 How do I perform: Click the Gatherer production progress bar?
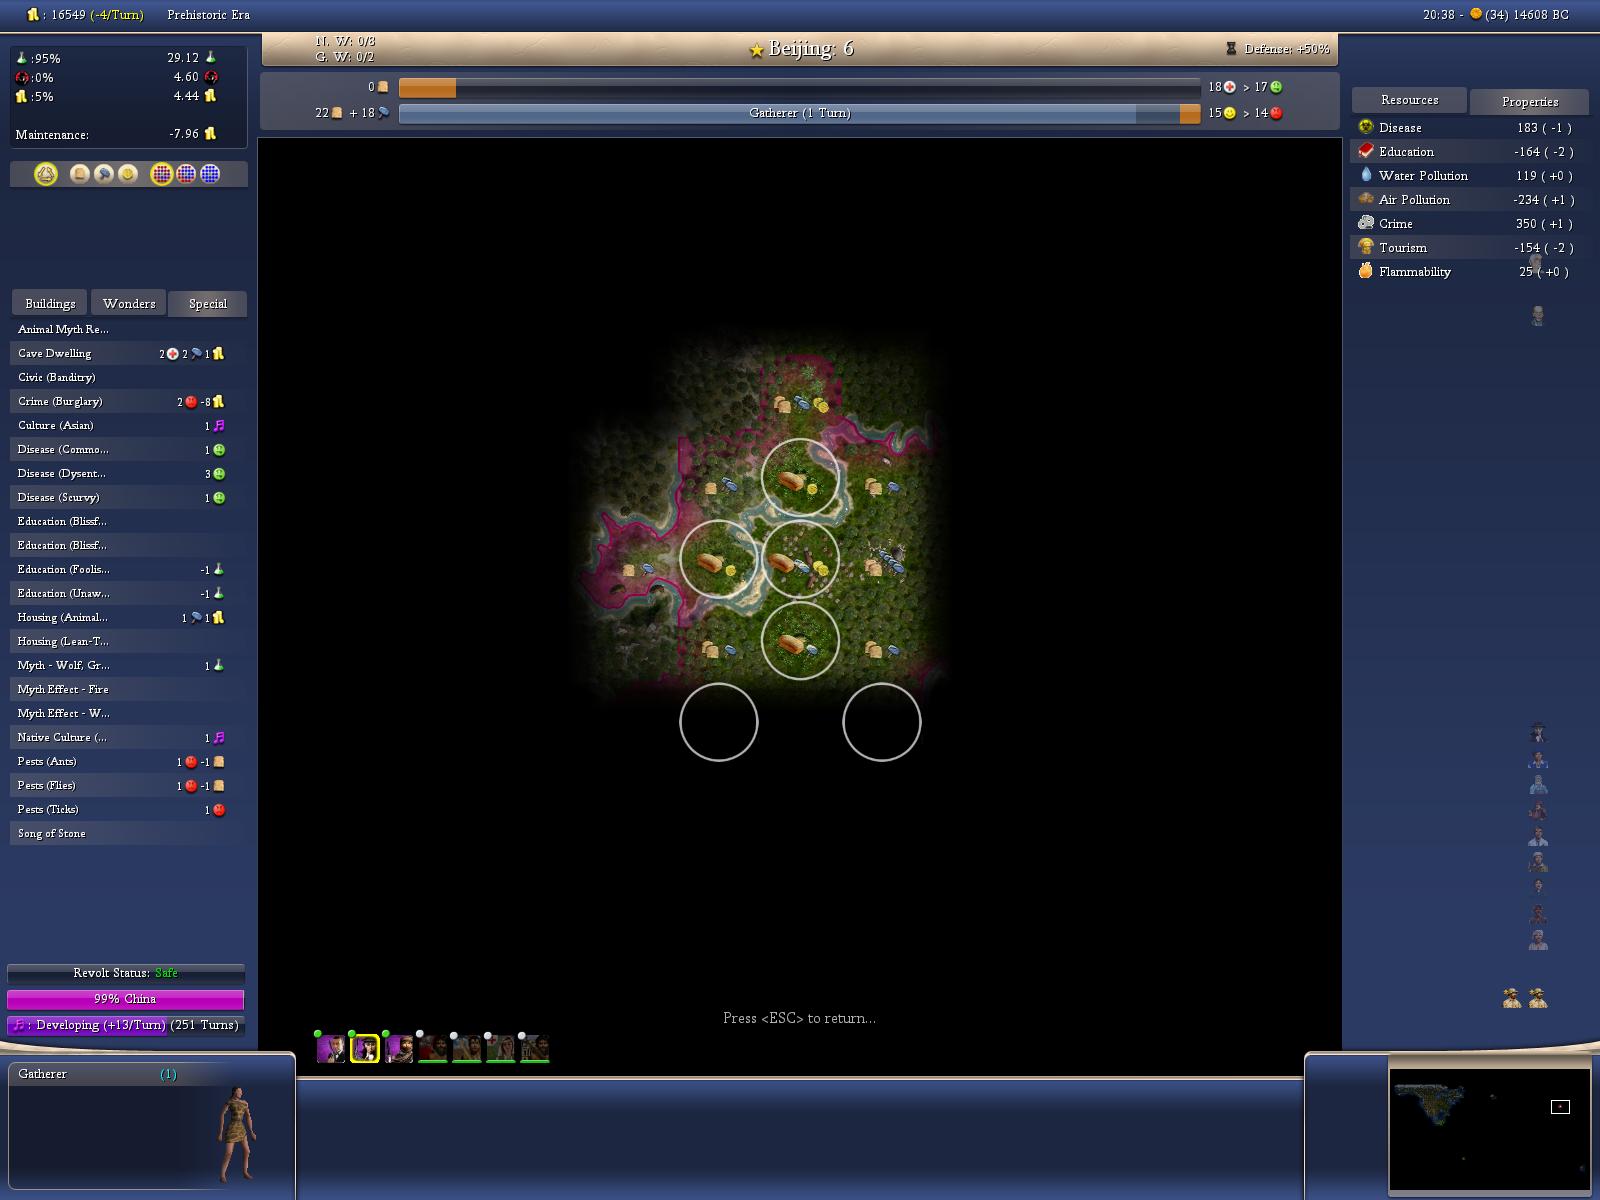coord(798,113)
